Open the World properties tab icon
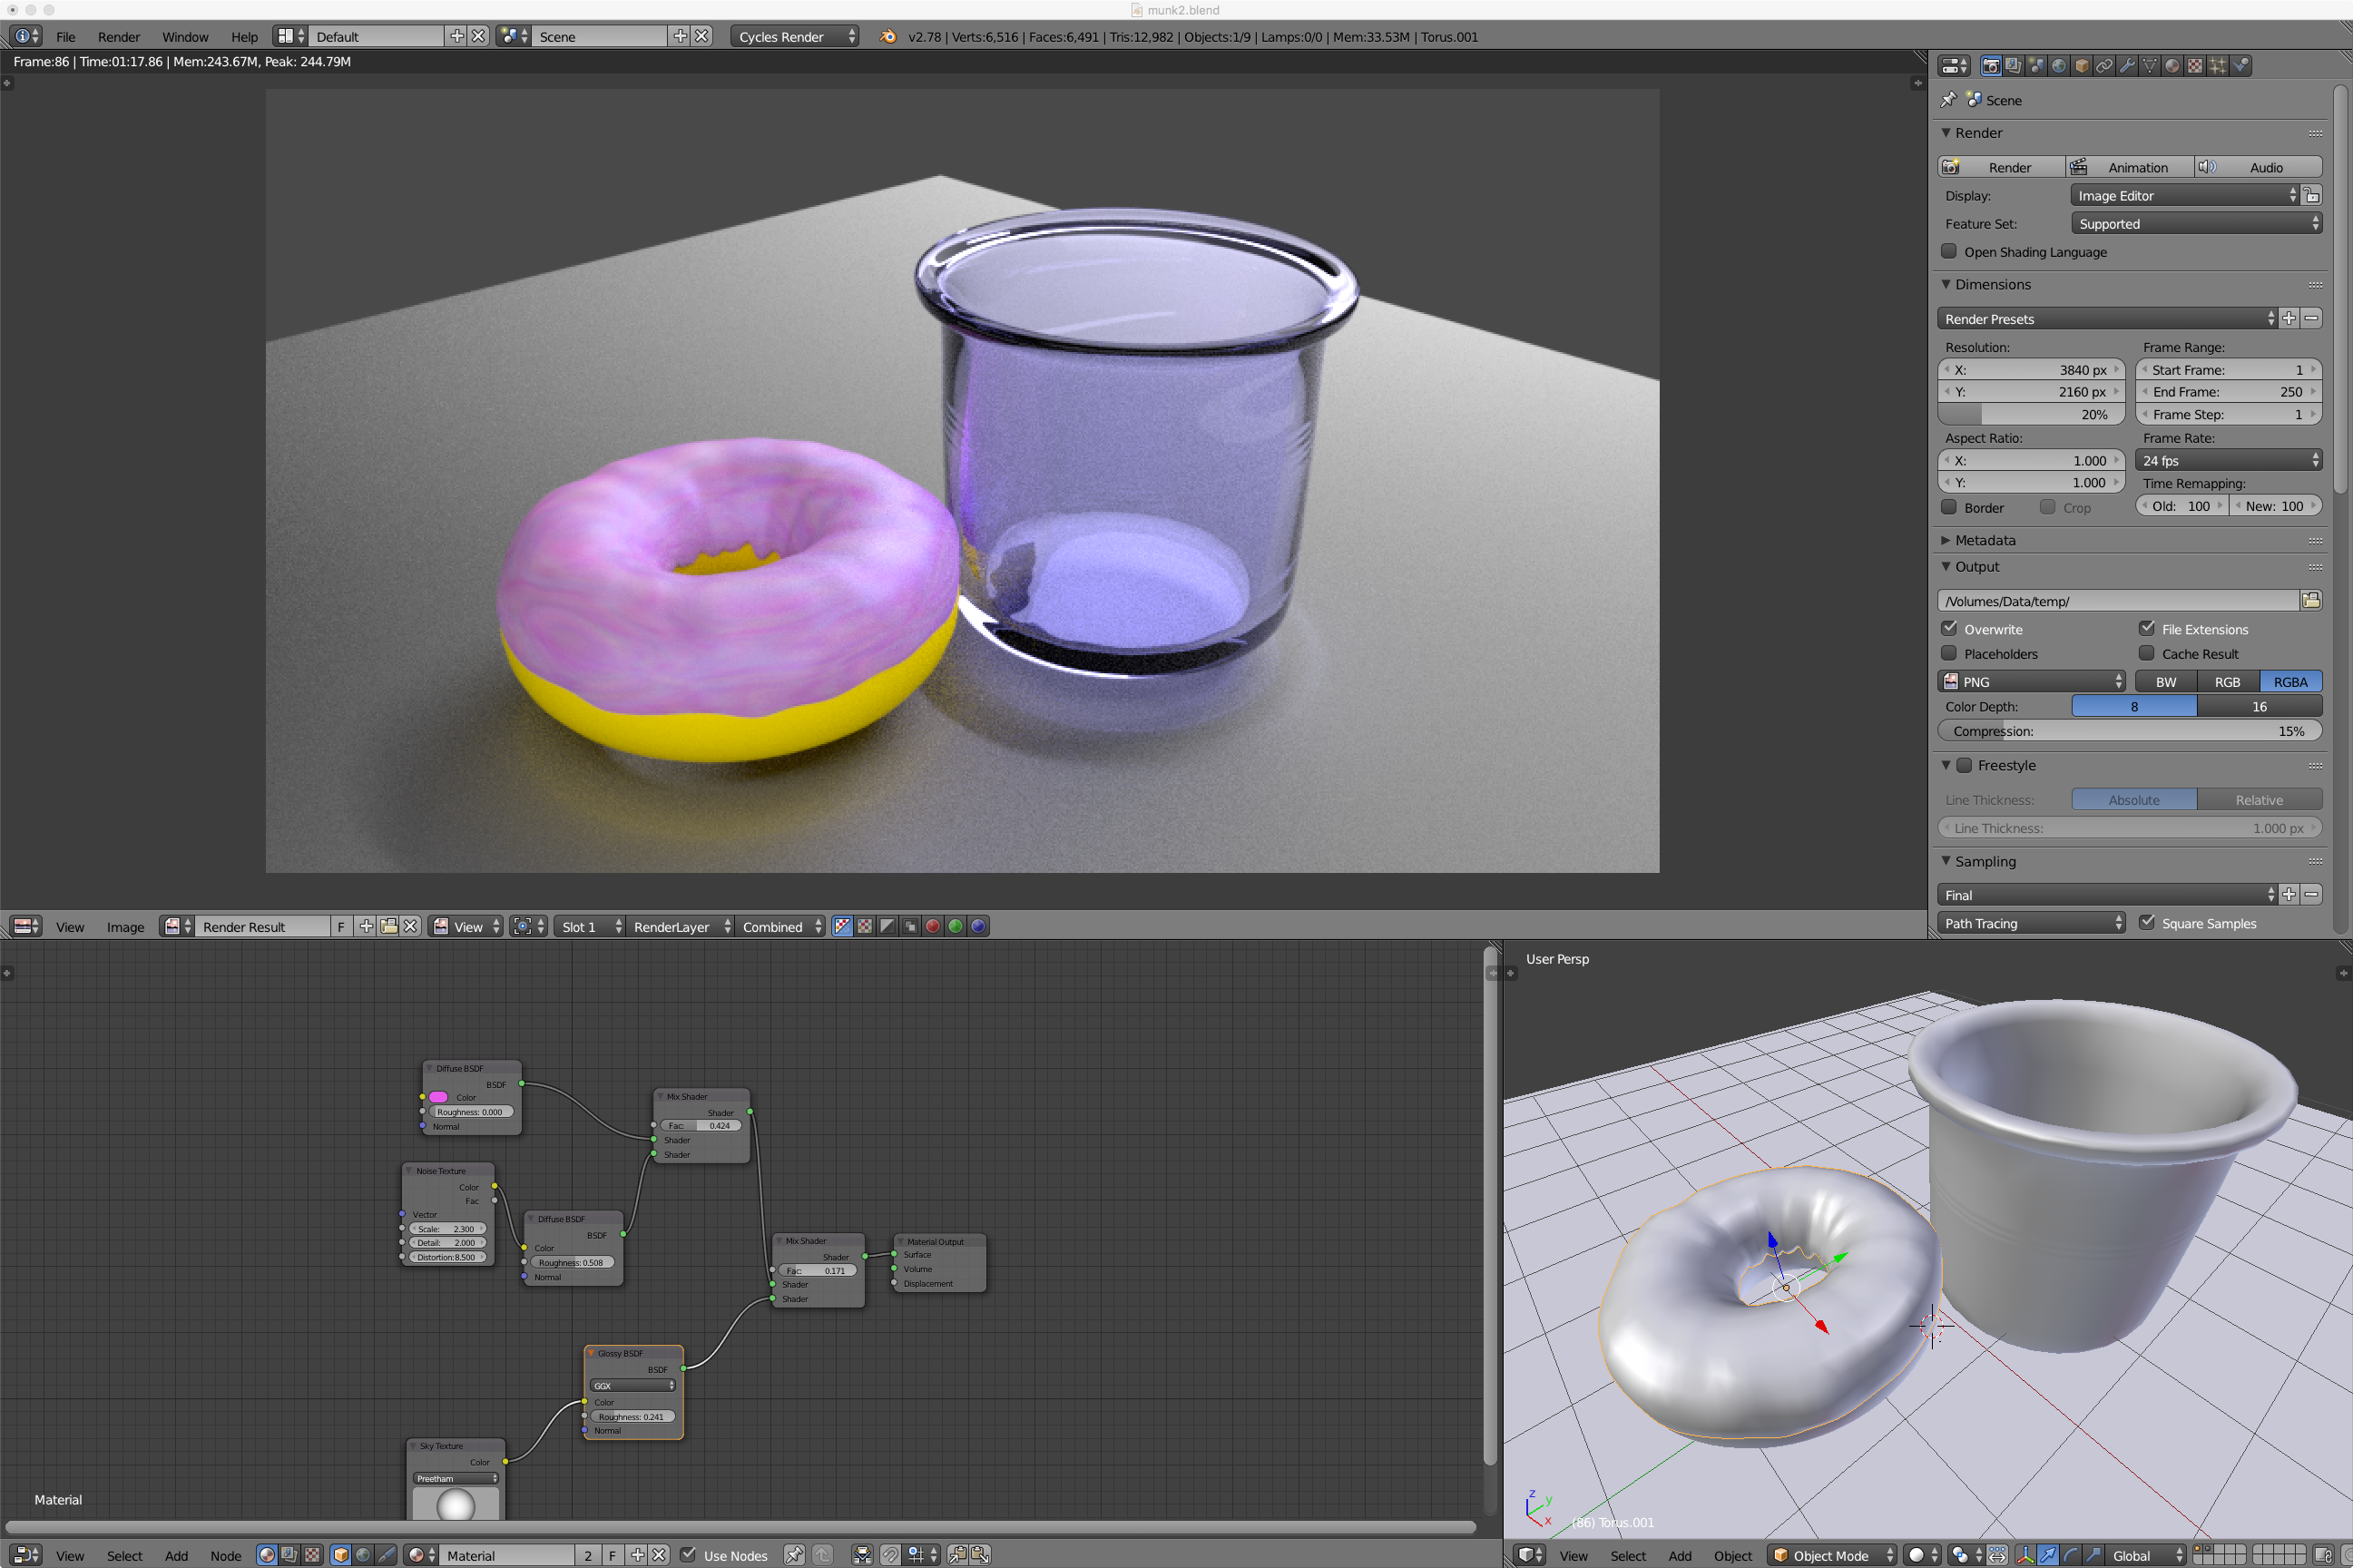Viewport: 2353px width, 1568px height. (2059, 66)
